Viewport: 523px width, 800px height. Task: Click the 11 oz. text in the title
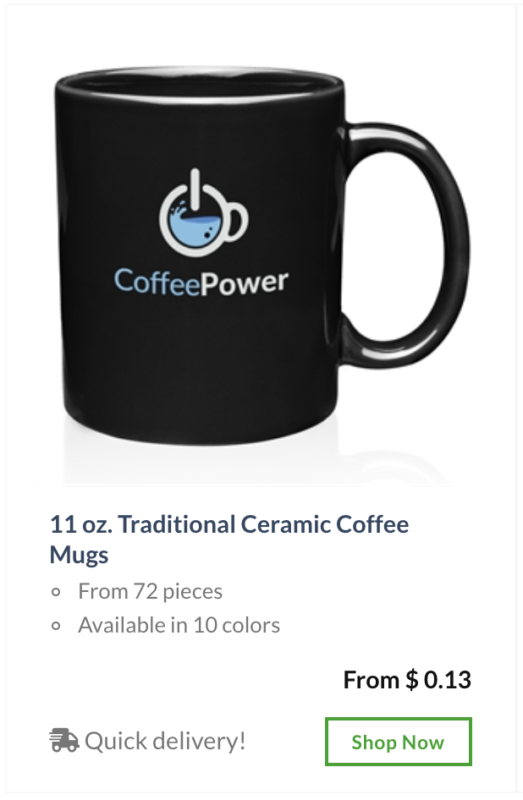(x=81, y=524)
